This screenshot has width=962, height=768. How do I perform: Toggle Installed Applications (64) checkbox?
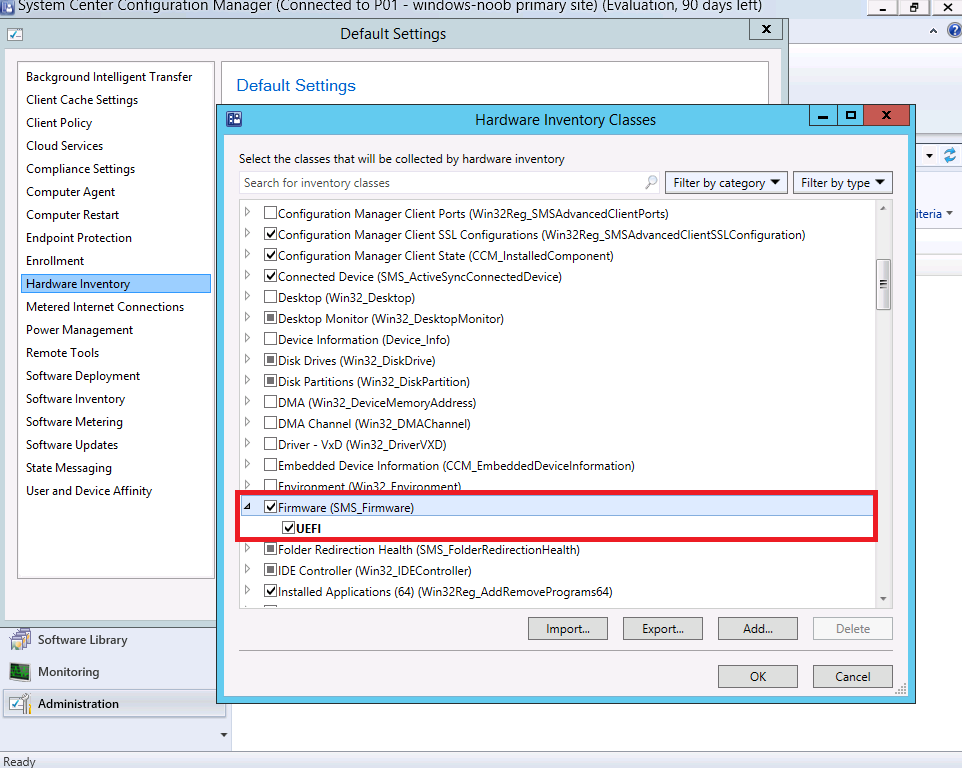tap(270, 591)
